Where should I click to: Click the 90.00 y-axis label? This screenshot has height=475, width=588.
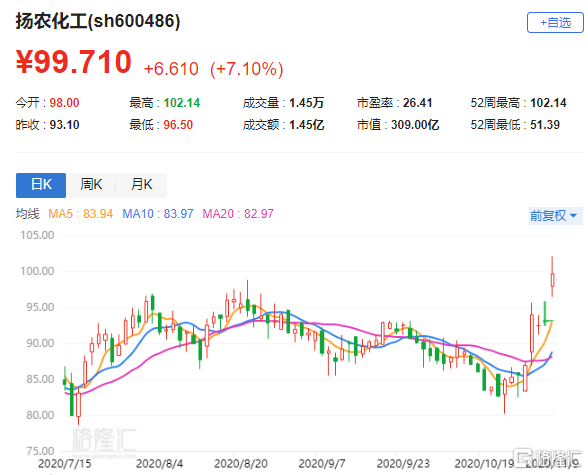click(x=40, y=343)
